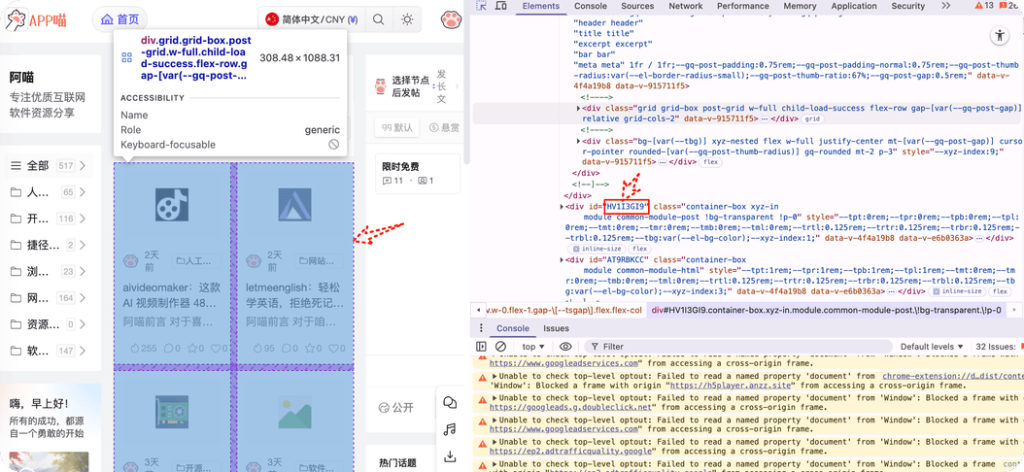Toggle the light/dark theme sun icon
This screenshot has width=1024, height=472.
[x=407, y=19]
